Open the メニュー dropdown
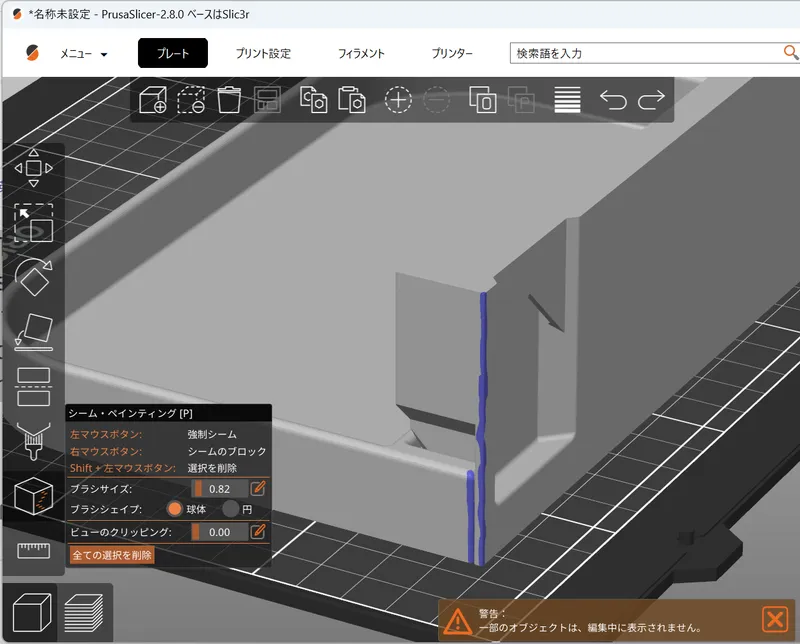 (83, 54)
